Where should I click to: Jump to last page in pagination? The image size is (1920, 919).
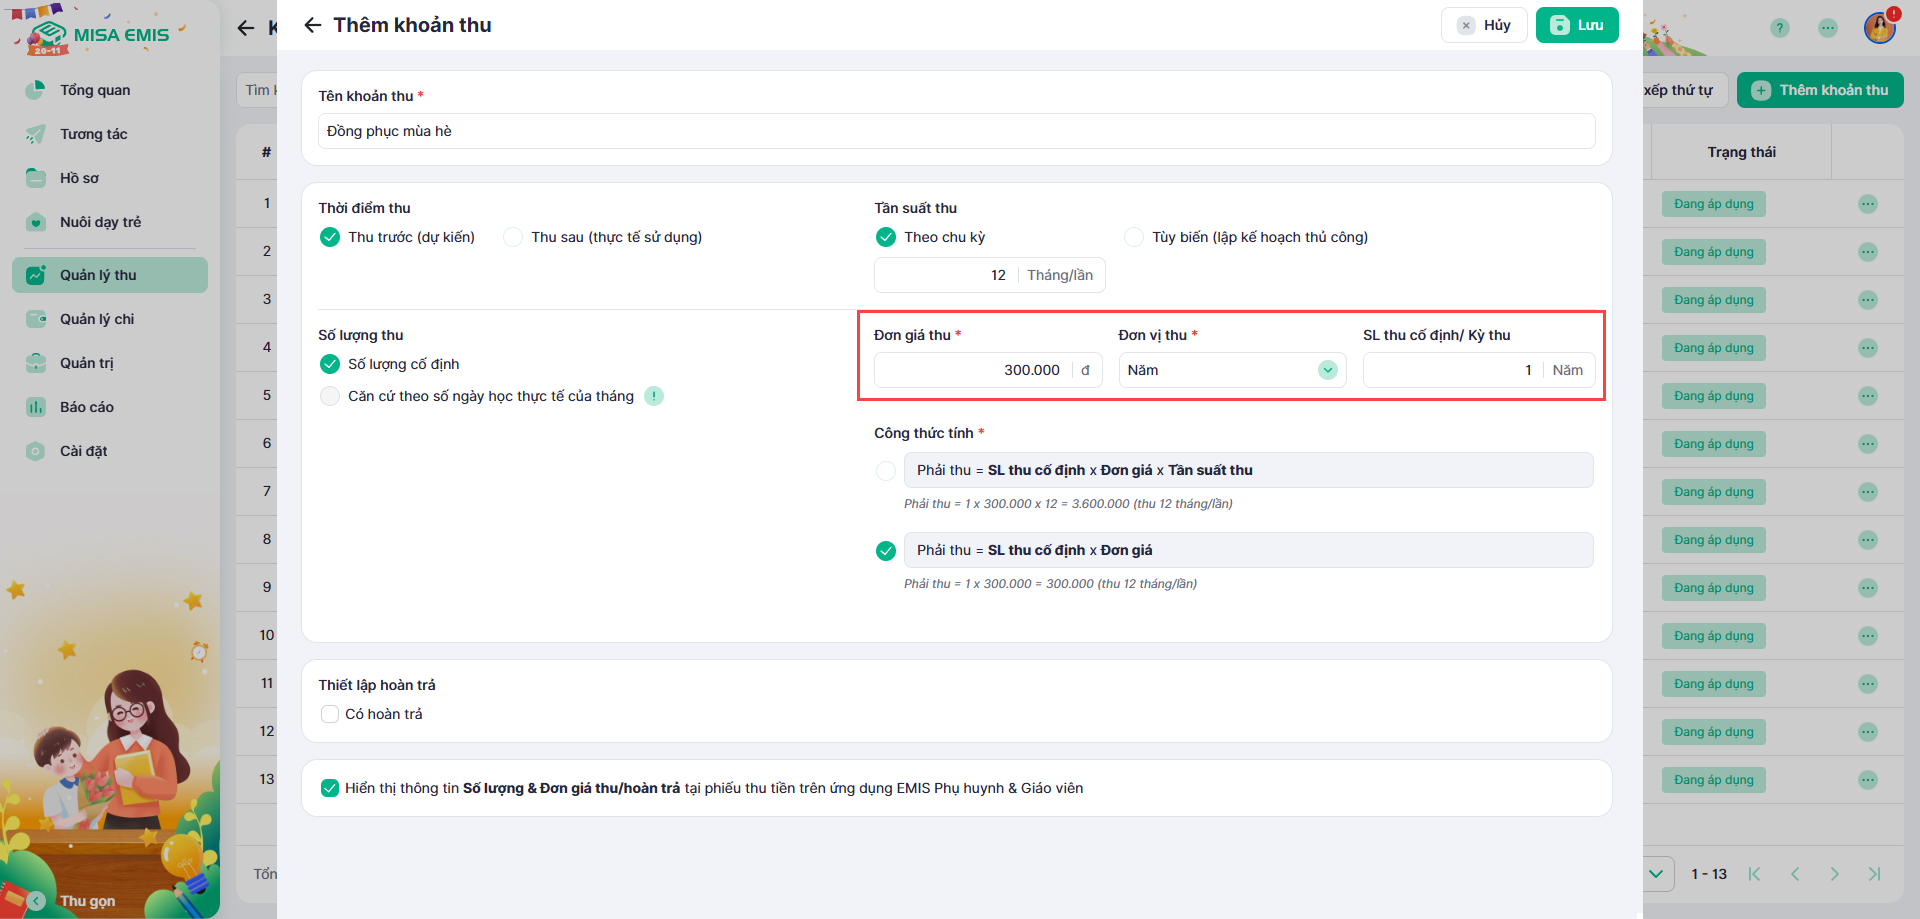[1874, 874]
